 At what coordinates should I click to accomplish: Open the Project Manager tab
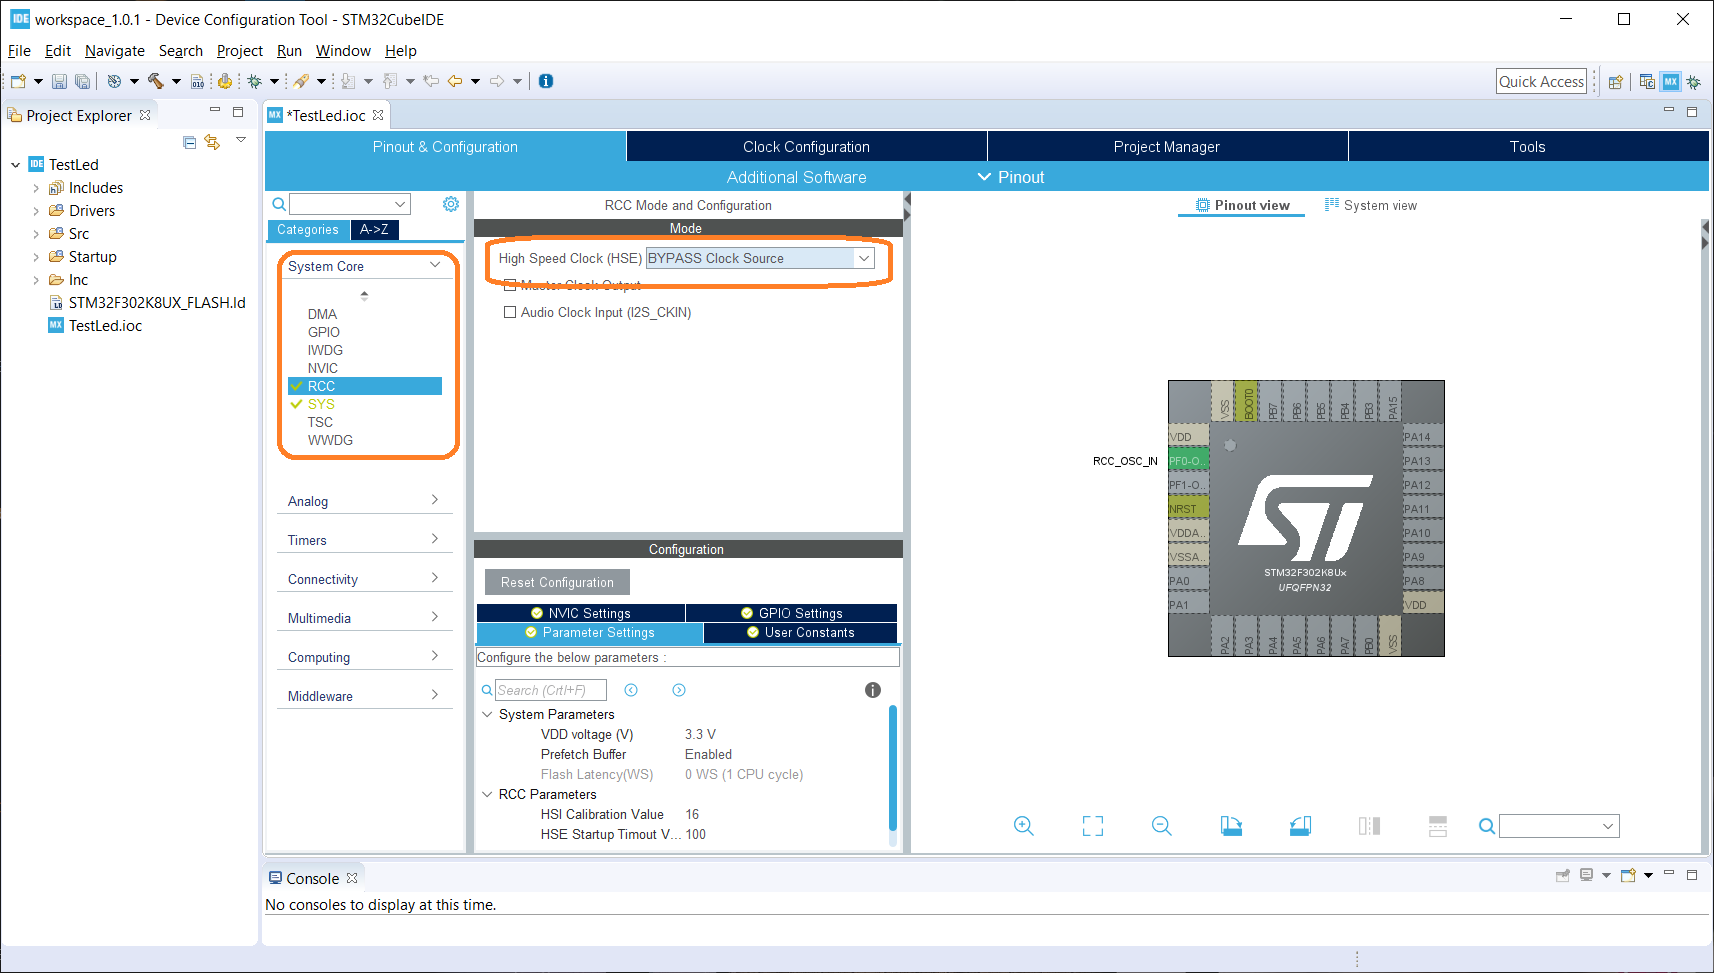point(1167,146)
